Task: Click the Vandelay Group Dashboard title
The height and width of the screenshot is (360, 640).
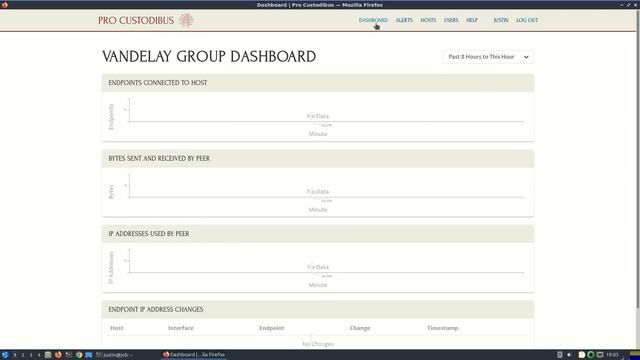Action: coord(209,56)
